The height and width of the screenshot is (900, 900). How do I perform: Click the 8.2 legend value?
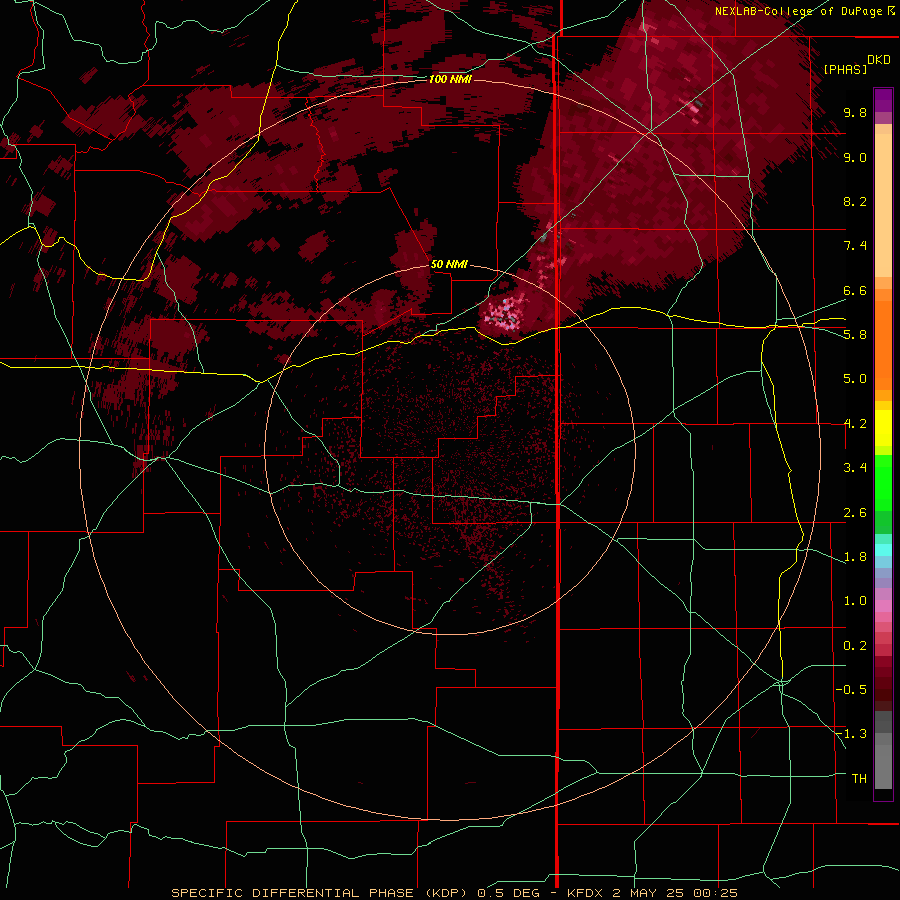coord(855,201)
